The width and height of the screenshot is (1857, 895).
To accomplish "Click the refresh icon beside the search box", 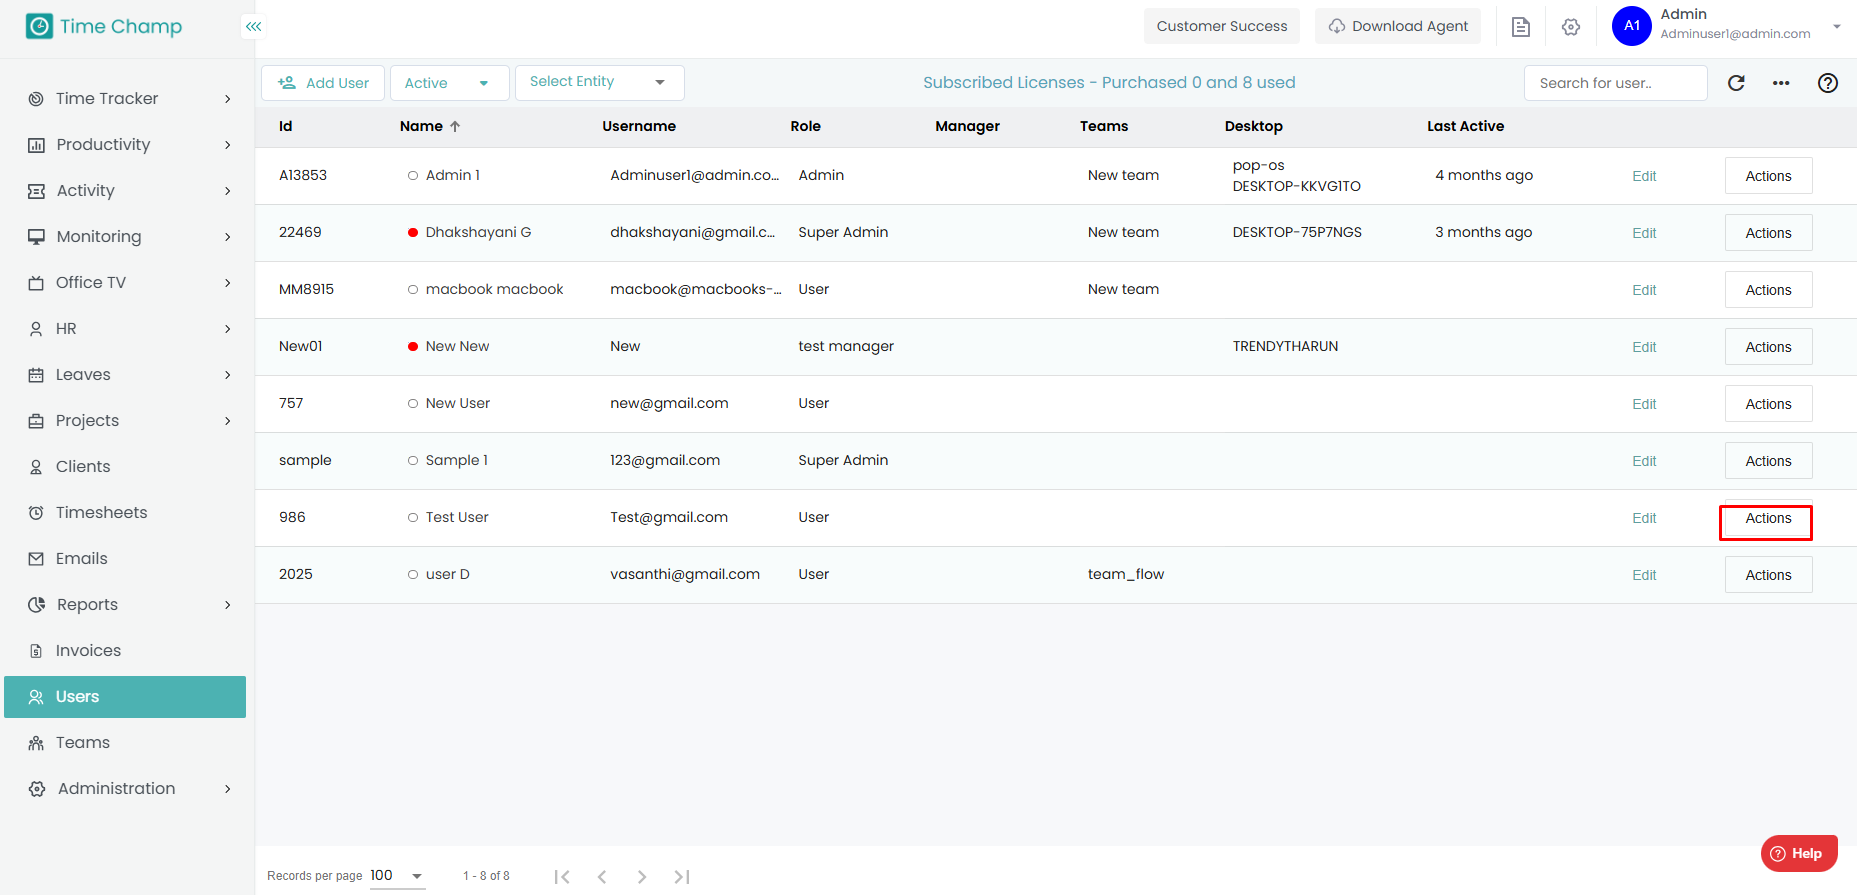I will (x=1736, y=83).
